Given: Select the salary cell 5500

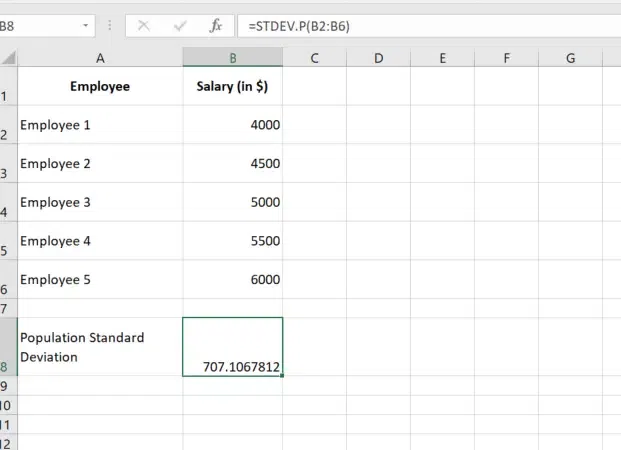Looking at the screenshot, I should [233, 240].
